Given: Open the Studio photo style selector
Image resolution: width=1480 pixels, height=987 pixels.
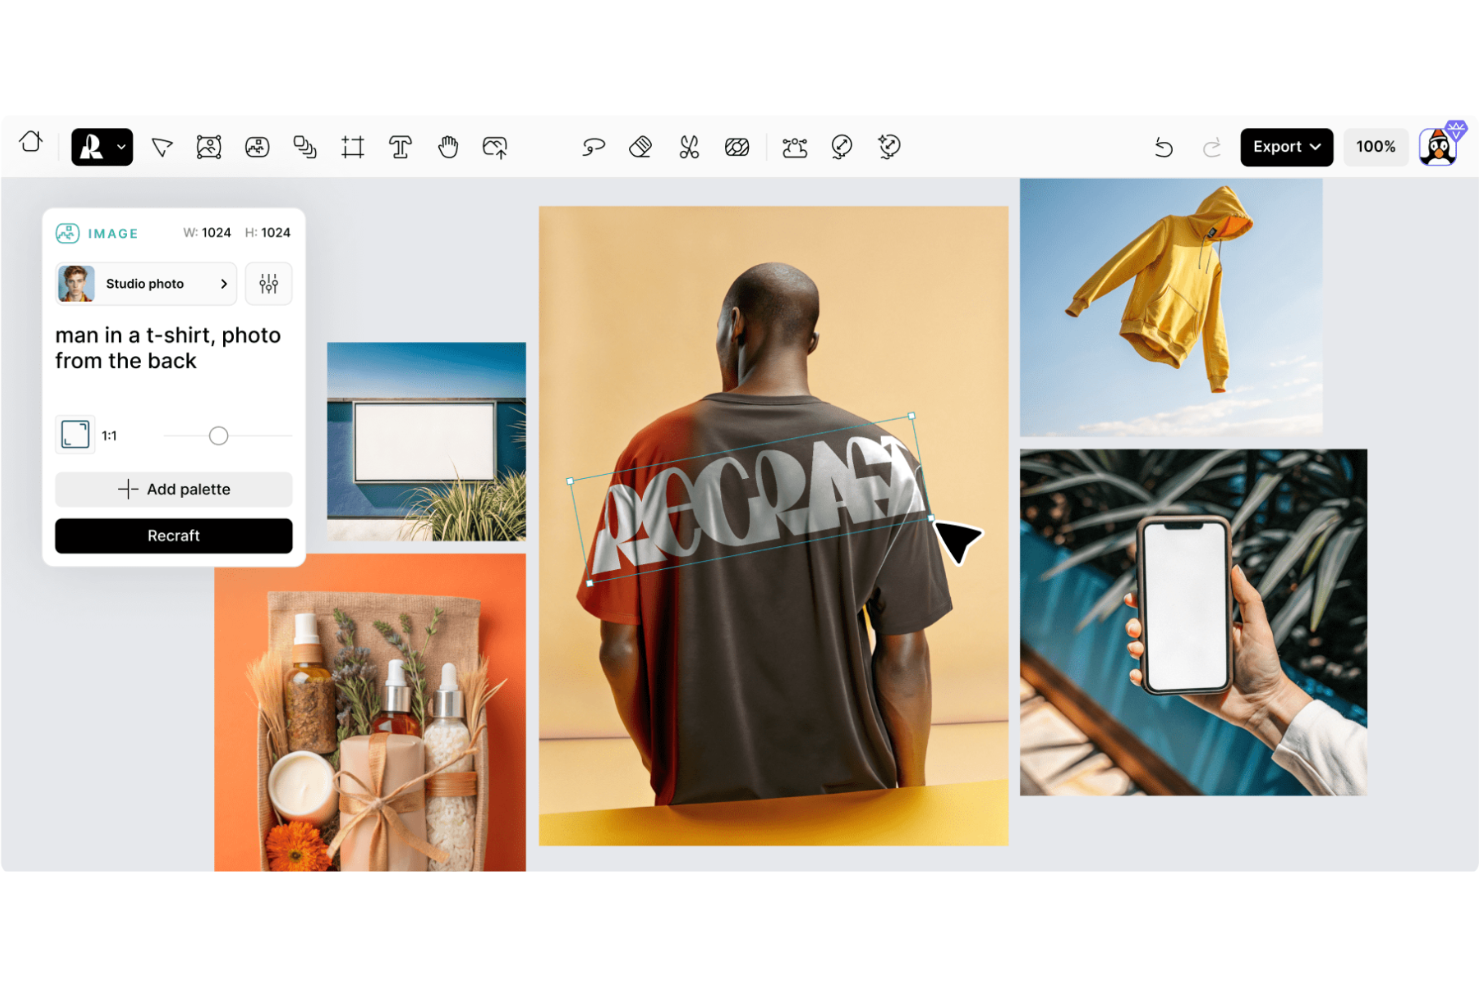Looking at the screenshot, I should pos(146,284).
